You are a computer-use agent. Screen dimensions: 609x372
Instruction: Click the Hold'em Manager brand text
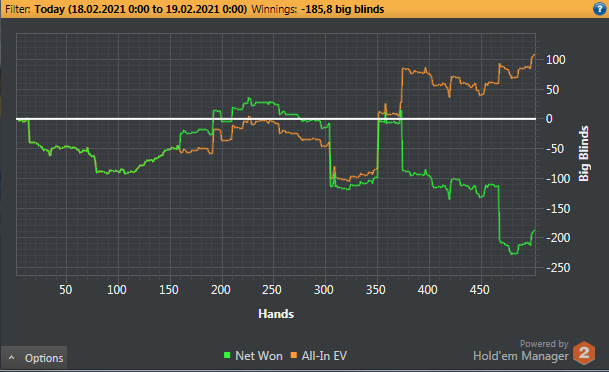pos(520,356)
